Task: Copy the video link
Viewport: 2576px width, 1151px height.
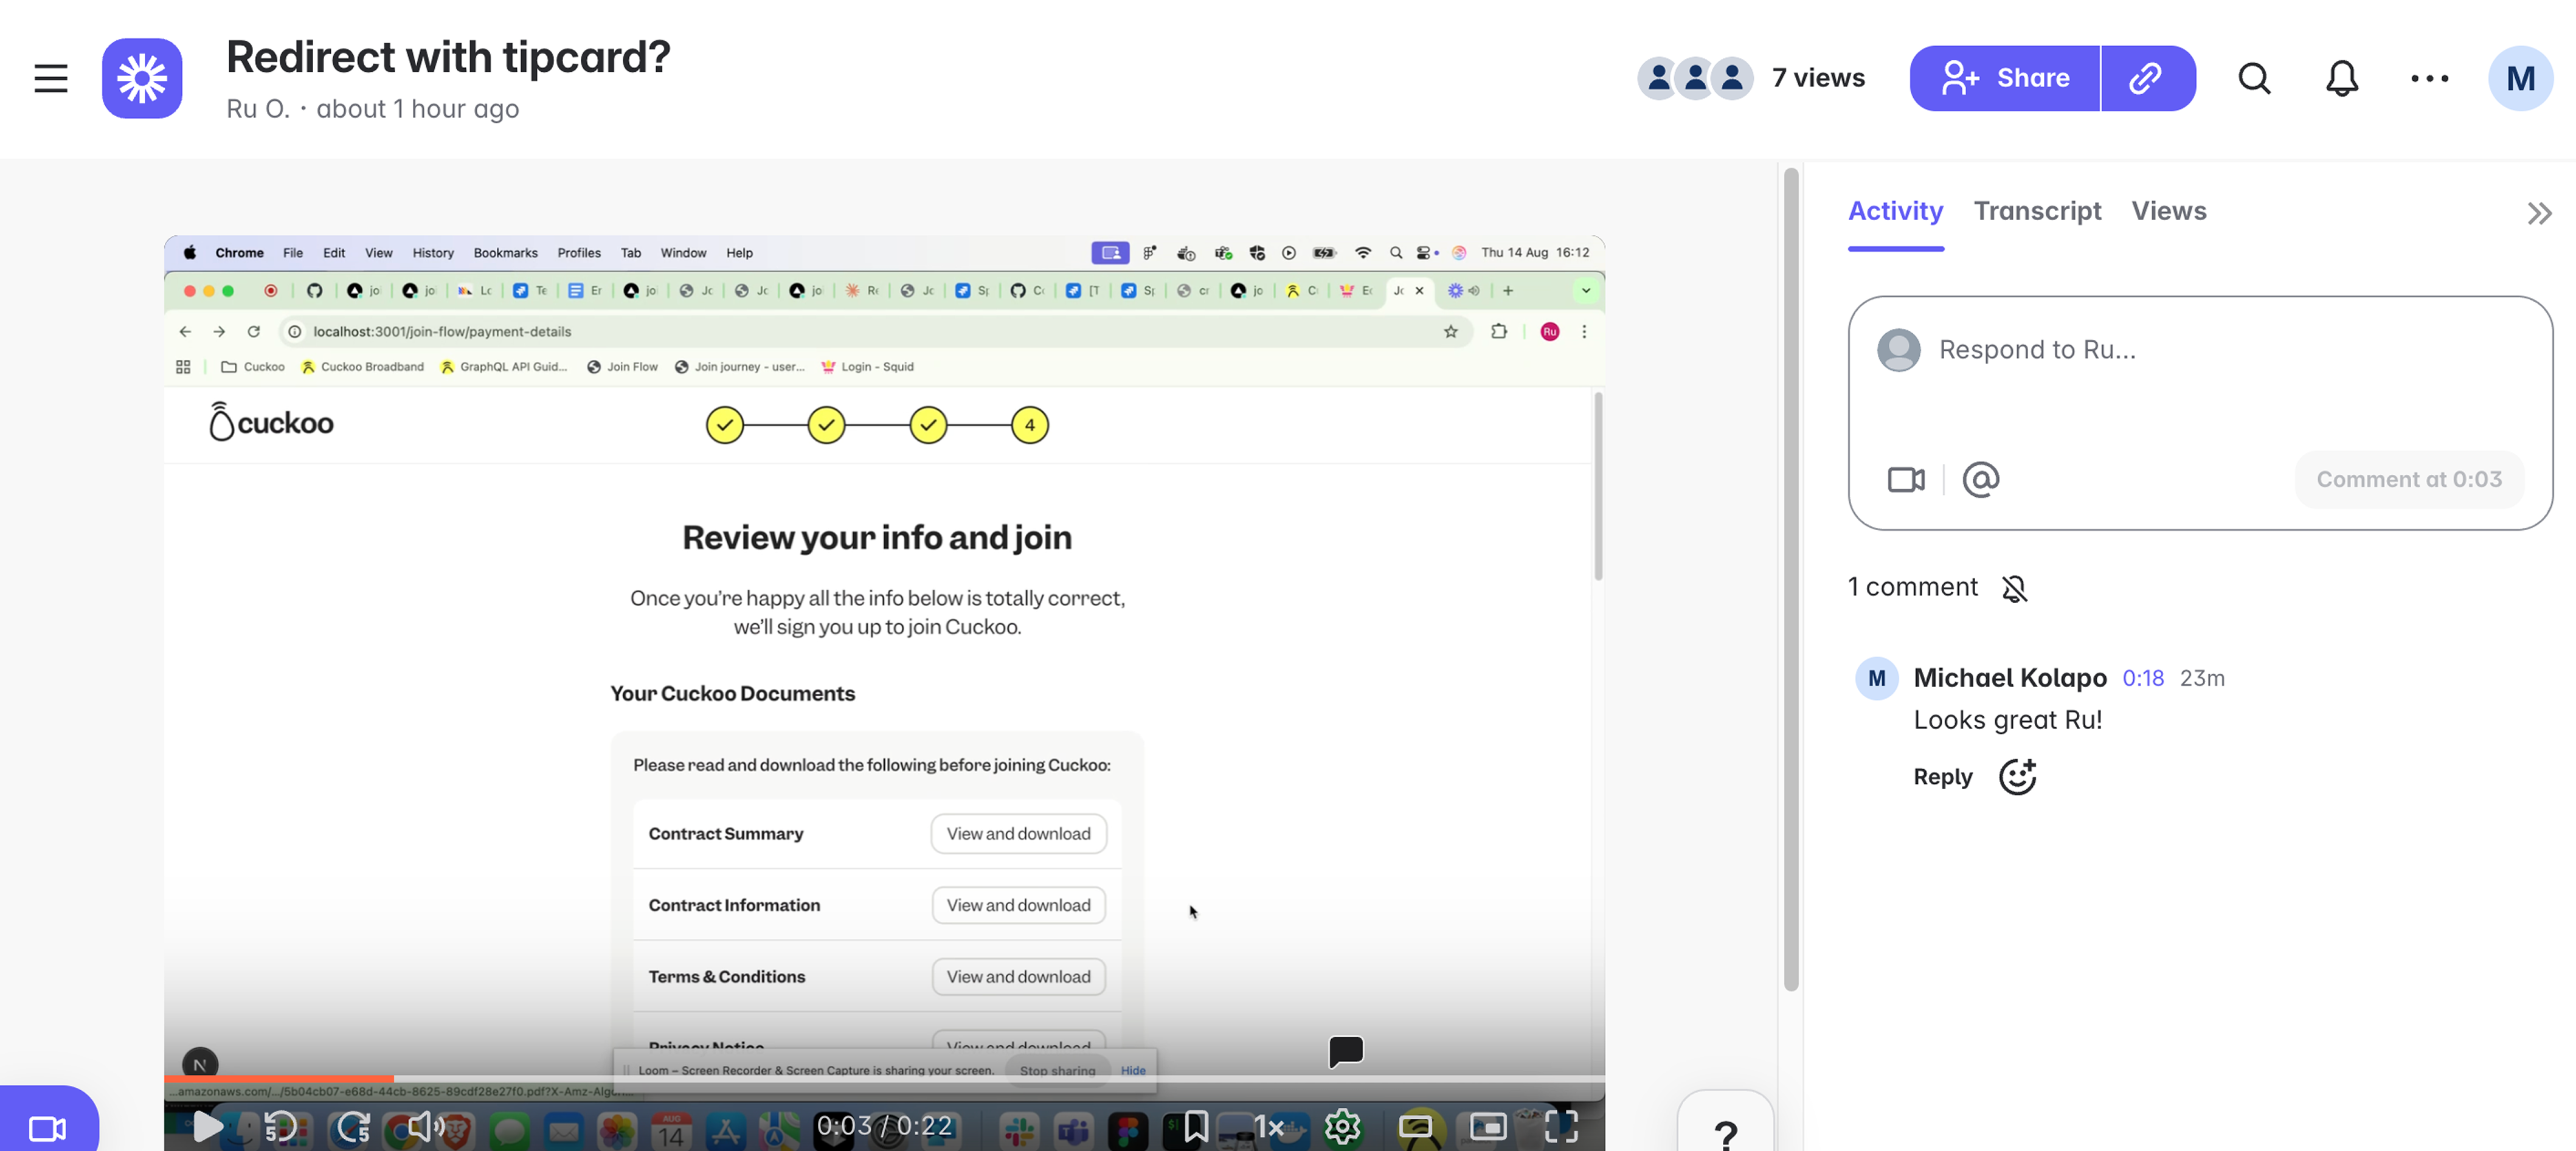Action: (x=2146, y=78)
